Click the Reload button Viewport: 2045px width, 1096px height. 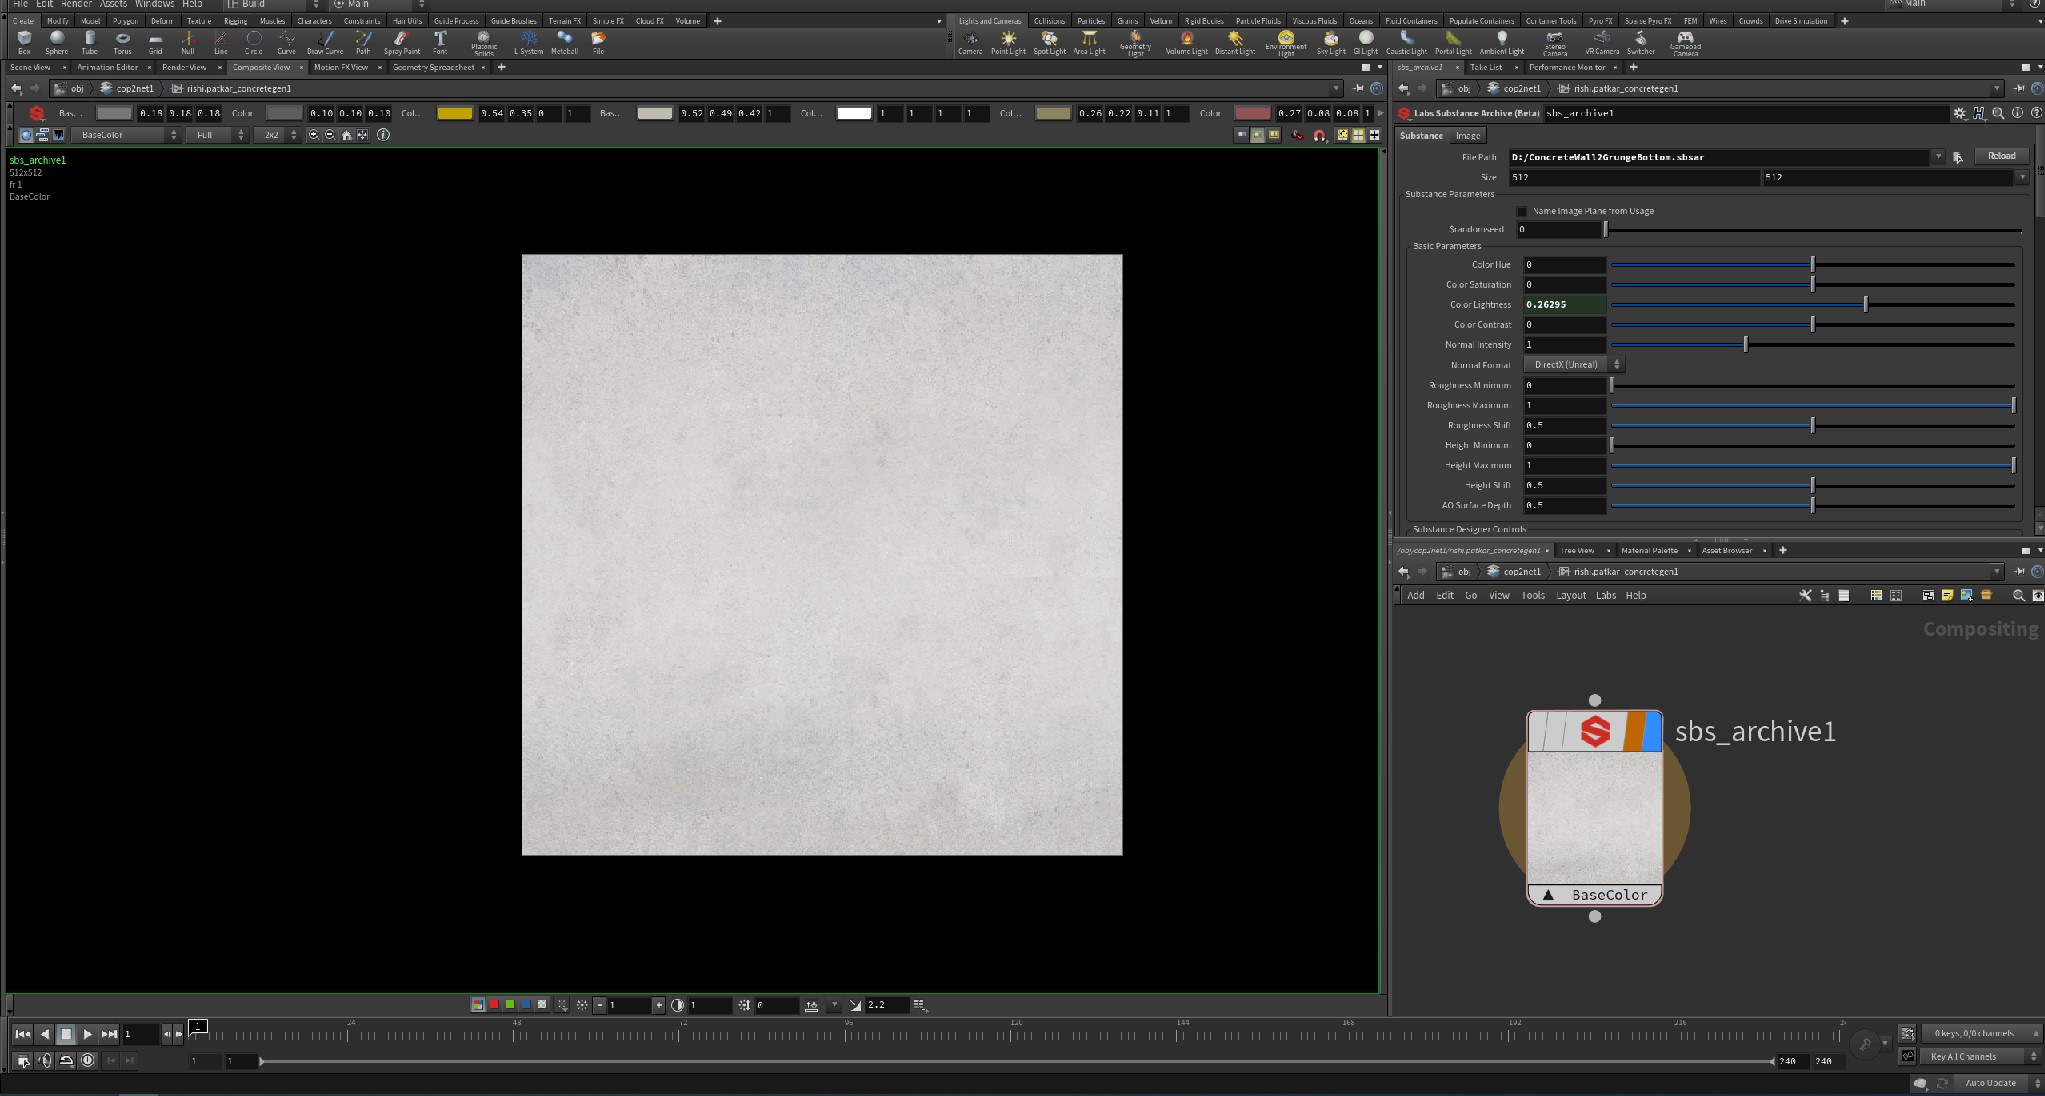(x=2001, y=156)
